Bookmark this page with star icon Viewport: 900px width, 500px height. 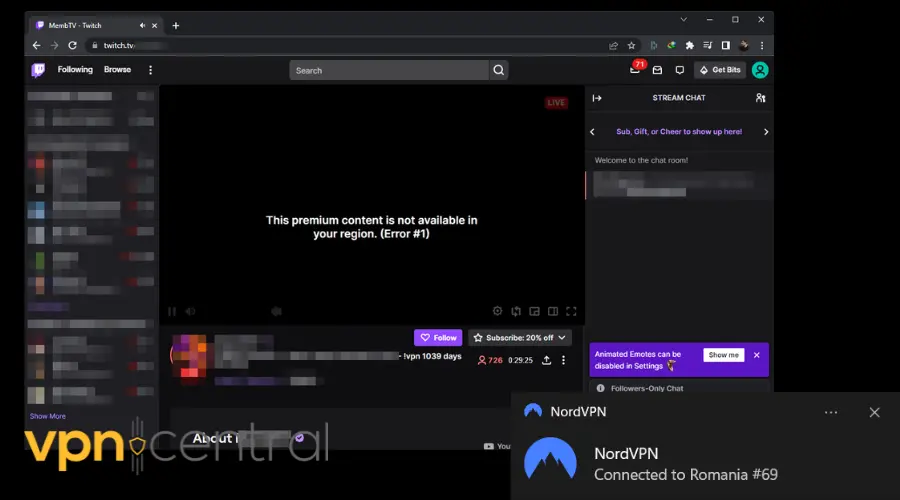631,45
